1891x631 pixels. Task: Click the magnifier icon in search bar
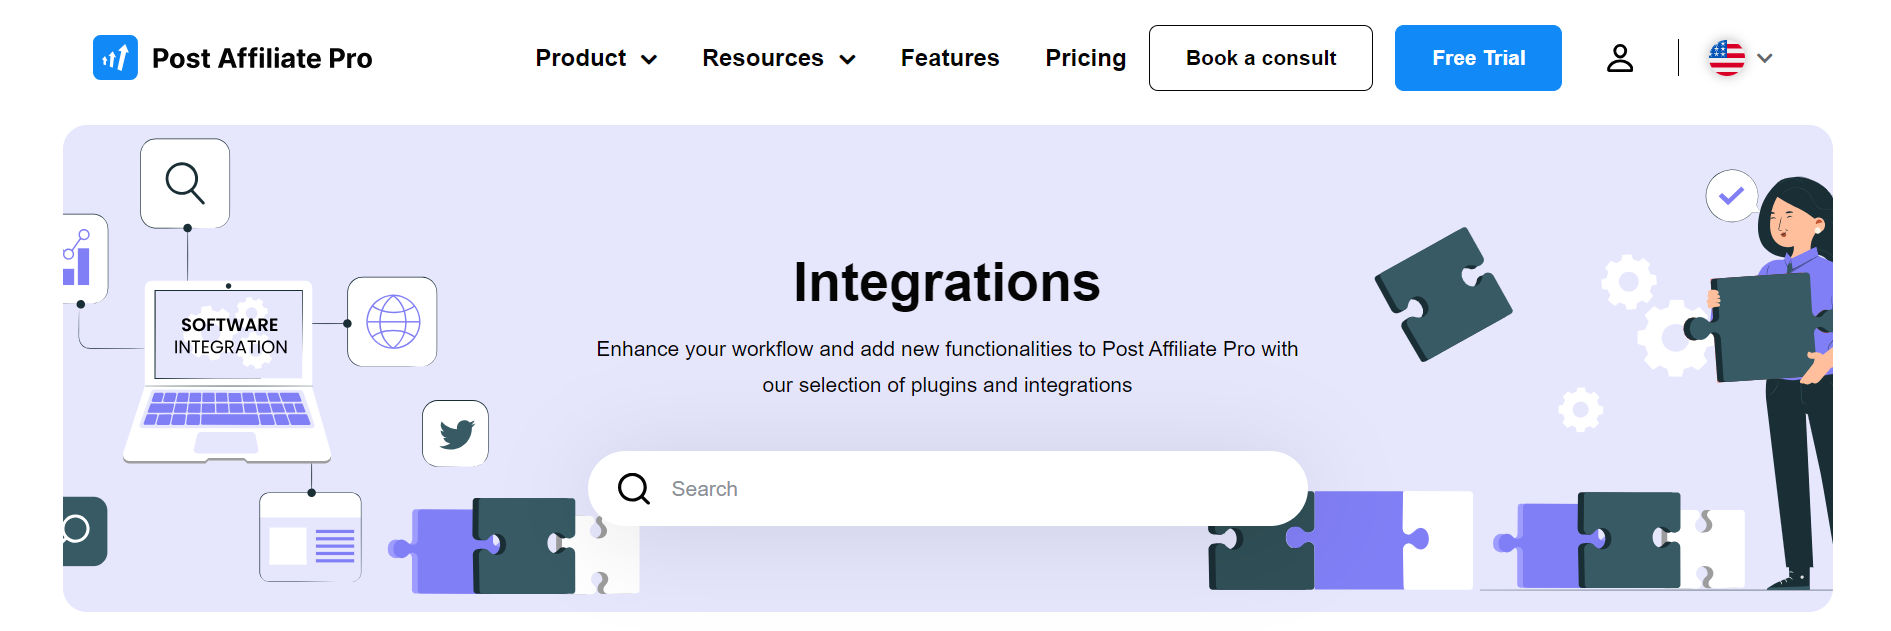pyautogui.click(x=634, y=488)
